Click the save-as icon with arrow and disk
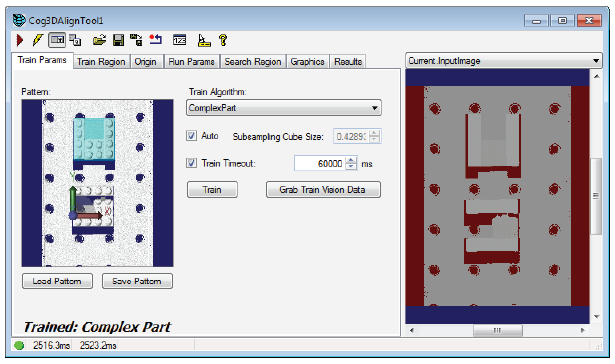This screenshot has width=615, height=364. tap(136, 40)
